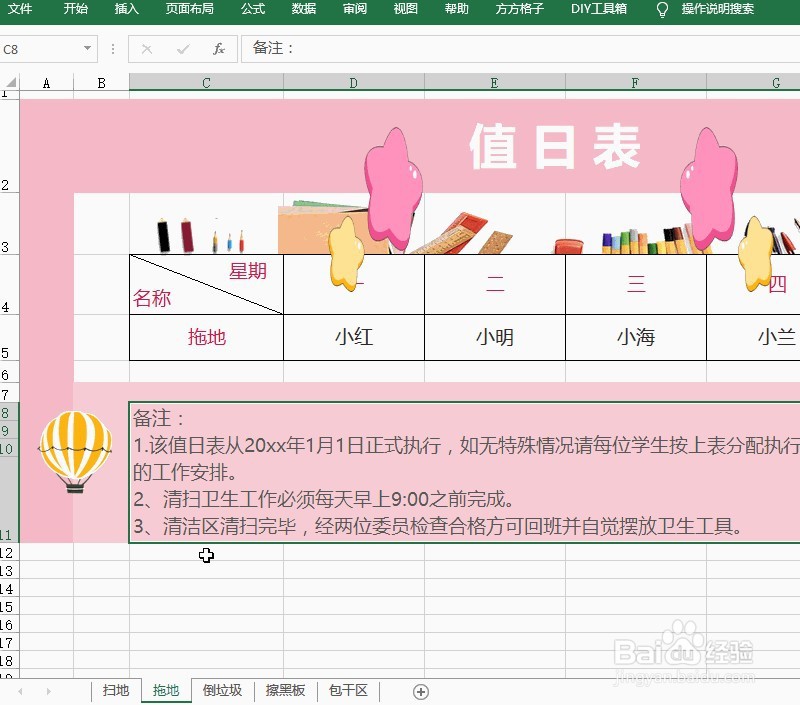Select all cells with the corner button
800x705 pixels.
pos(9,80)
